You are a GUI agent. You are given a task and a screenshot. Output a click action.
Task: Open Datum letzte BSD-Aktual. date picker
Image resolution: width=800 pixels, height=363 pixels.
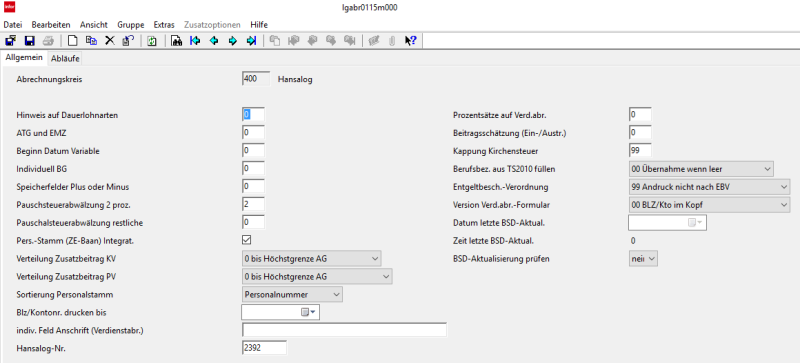[695, 223]
